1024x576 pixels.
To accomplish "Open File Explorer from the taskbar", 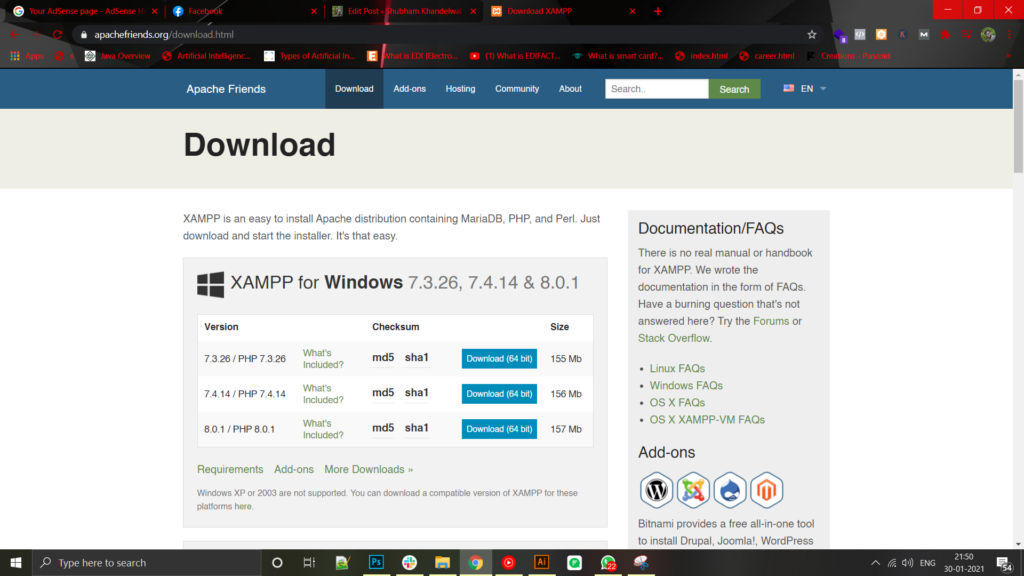I will point(442,562).
